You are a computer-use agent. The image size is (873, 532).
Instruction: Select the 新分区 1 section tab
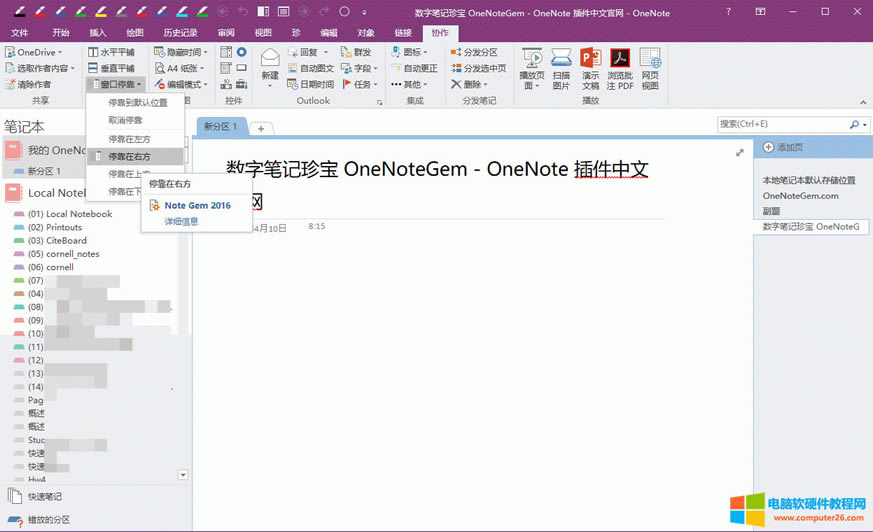[x=221, y=126]
